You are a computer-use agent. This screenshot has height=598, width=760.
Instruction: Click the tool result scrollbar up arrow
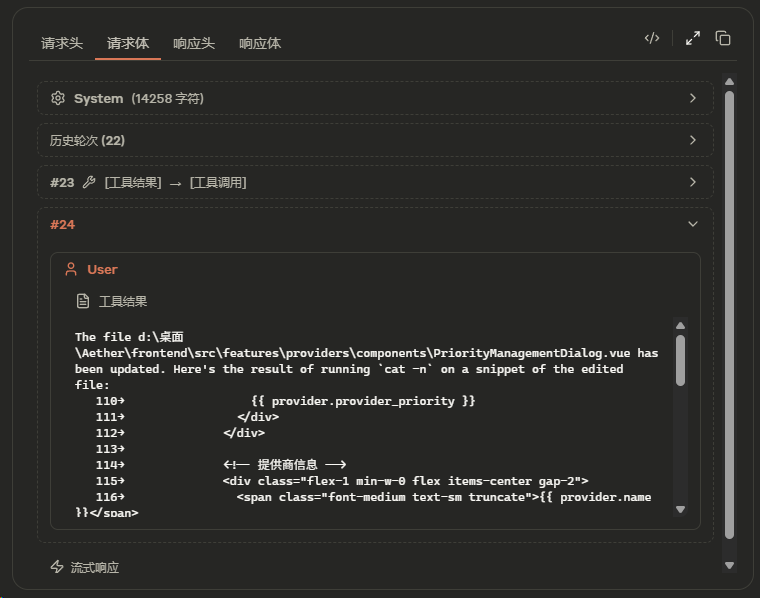pos(681,326)
